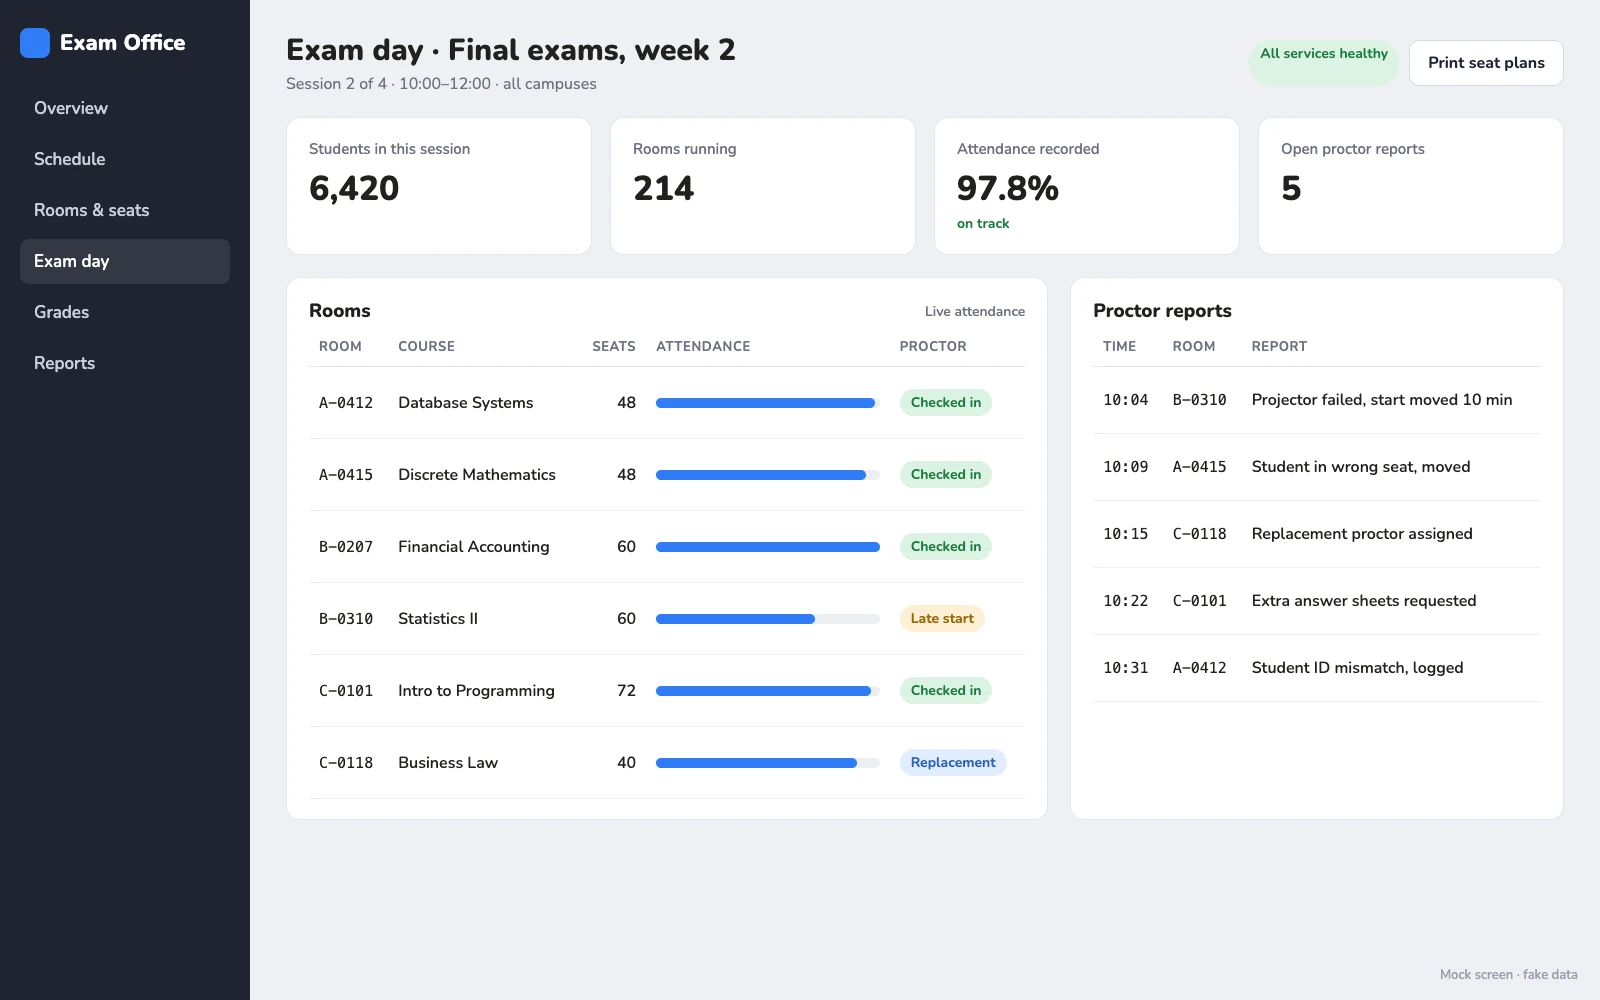This screenshot has height=1000, width=1600.
Task: Click the 10:04 time in Proctor reports
Action: 1126,400
